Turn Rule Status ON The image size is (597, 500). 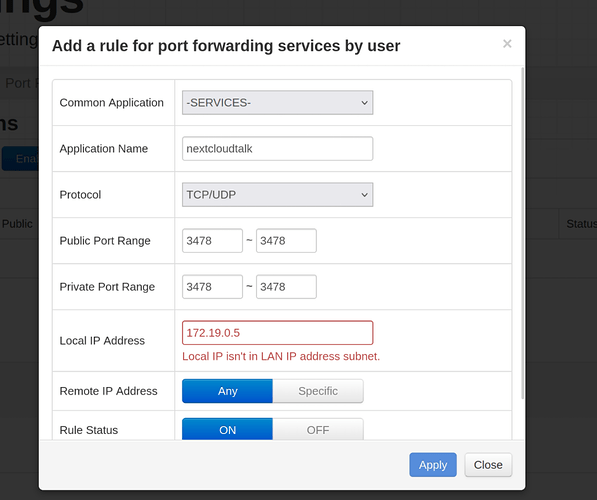227,429
